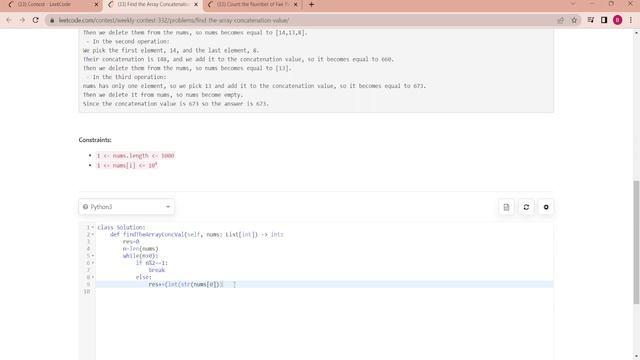Click the Constraints heading
Viewport: 640px width, 360px height.
tap(95, 140)
